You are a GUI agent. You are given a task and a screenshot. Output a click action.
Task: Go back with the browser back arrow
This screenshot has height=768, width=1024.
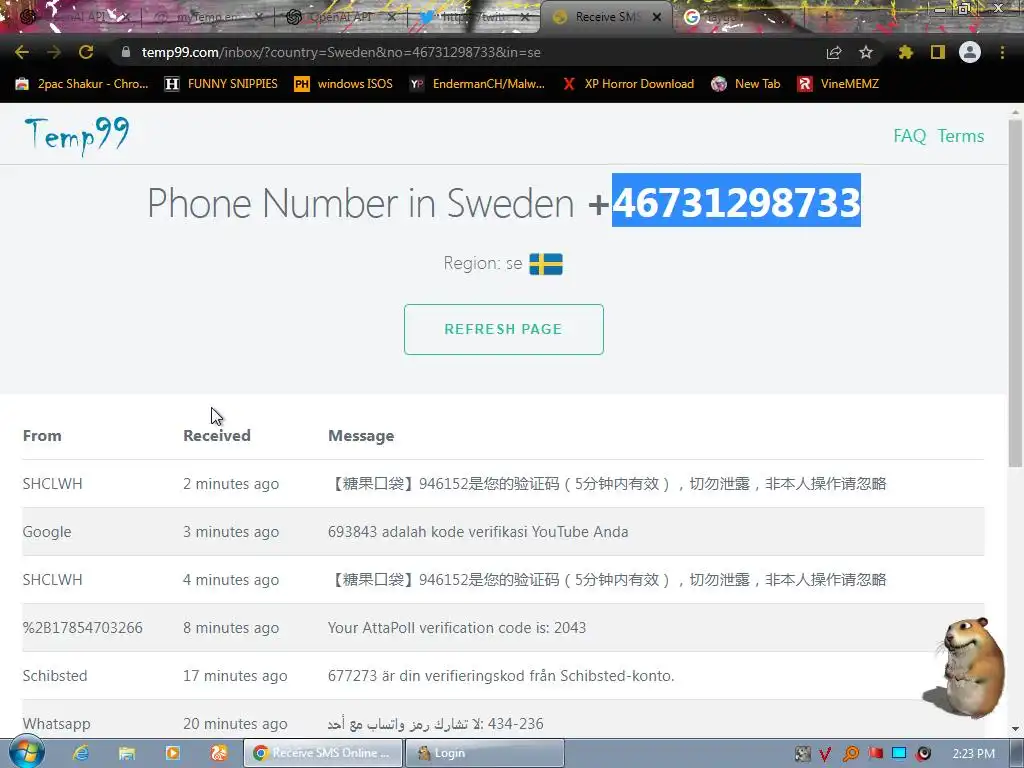click(22, 52)
